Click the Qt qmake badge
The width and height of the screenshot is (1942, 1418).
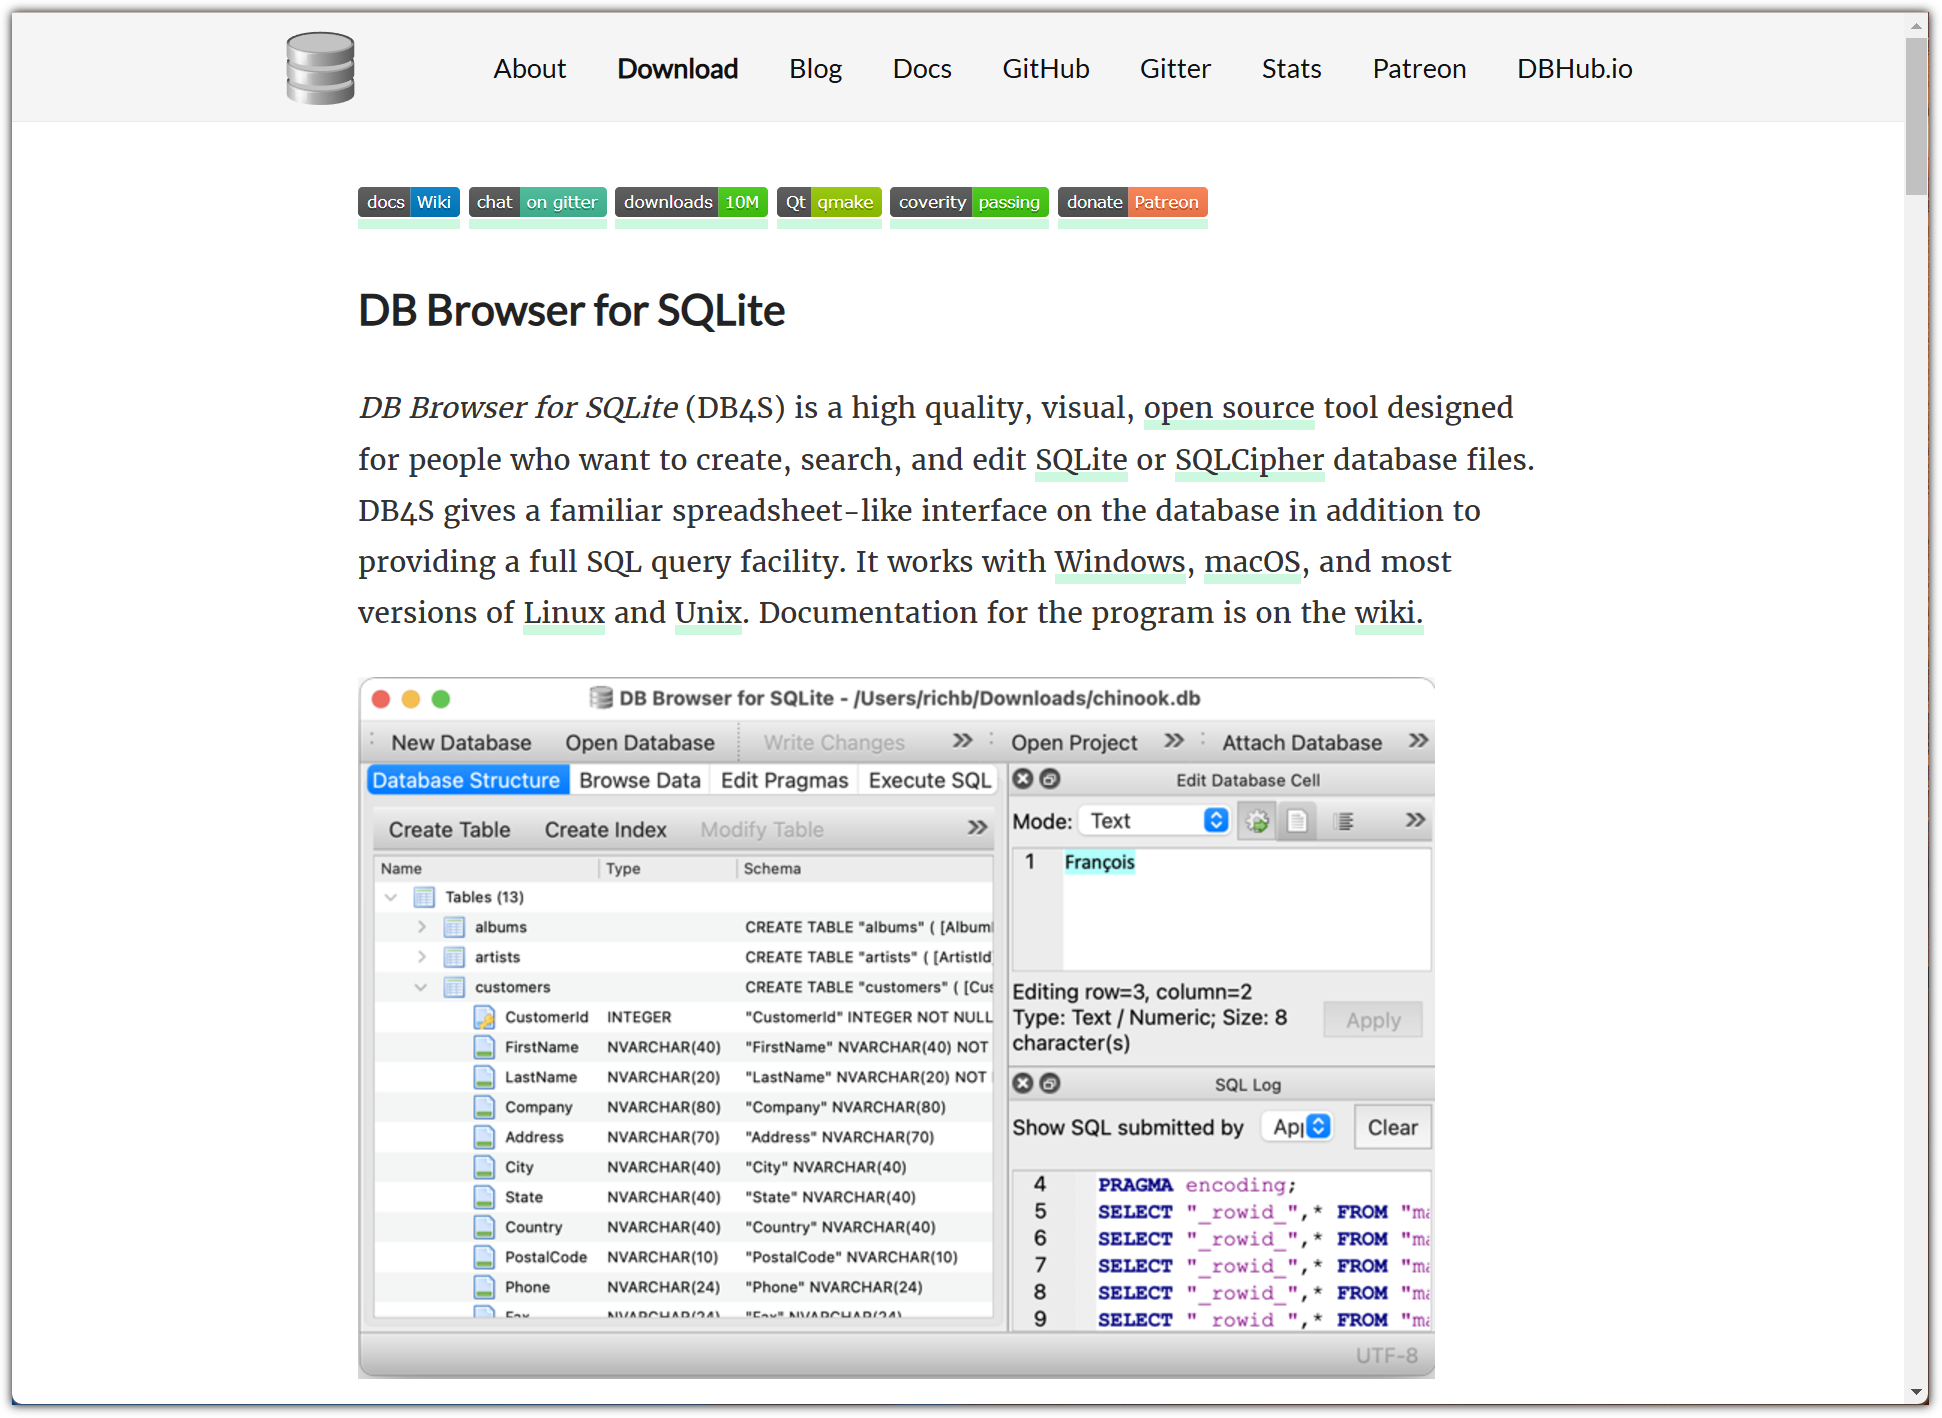pyautogui.click(x=828, y=202)
